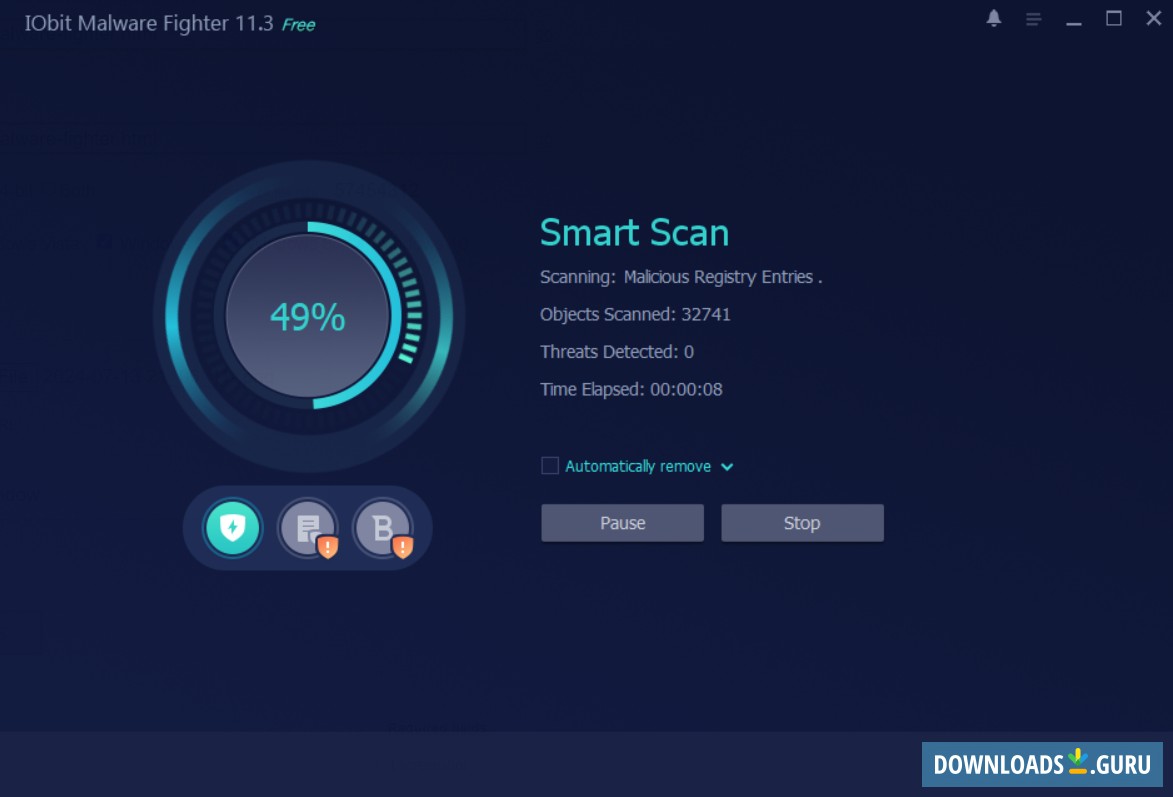1173x797 pixels.
Task: Click the Time Elapsed status text
Action: coord(631,389)
